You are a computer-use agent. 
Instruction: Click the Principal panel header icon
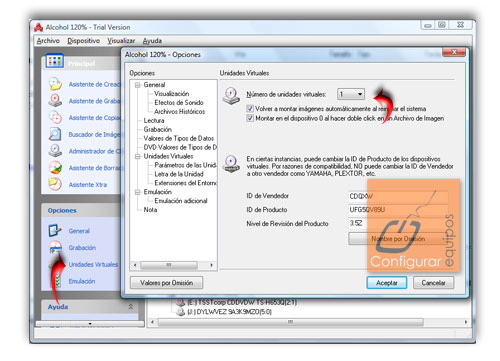54,61
